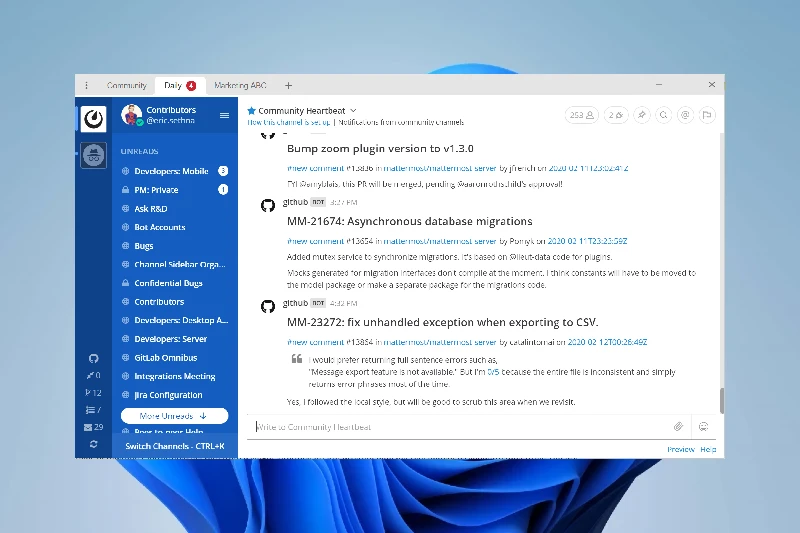Open the 2020-02-12T00:26:49Z timestamp link
800x533 pixels.
pyautogui.click(x=607, y=342)
